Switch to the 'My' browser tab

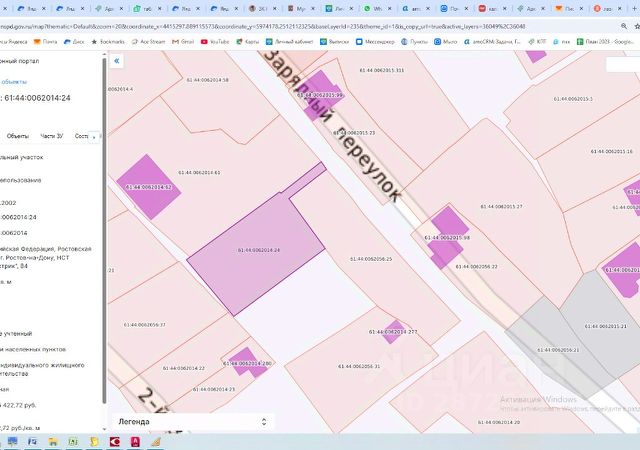pos(300,8)
